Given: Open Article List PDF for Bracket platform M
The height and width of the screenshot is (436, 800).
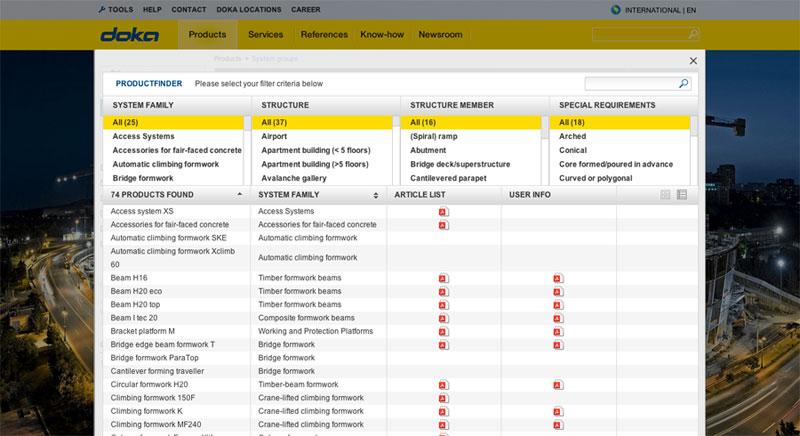Looking at the screenshot, I should click(x=443, y=331).
